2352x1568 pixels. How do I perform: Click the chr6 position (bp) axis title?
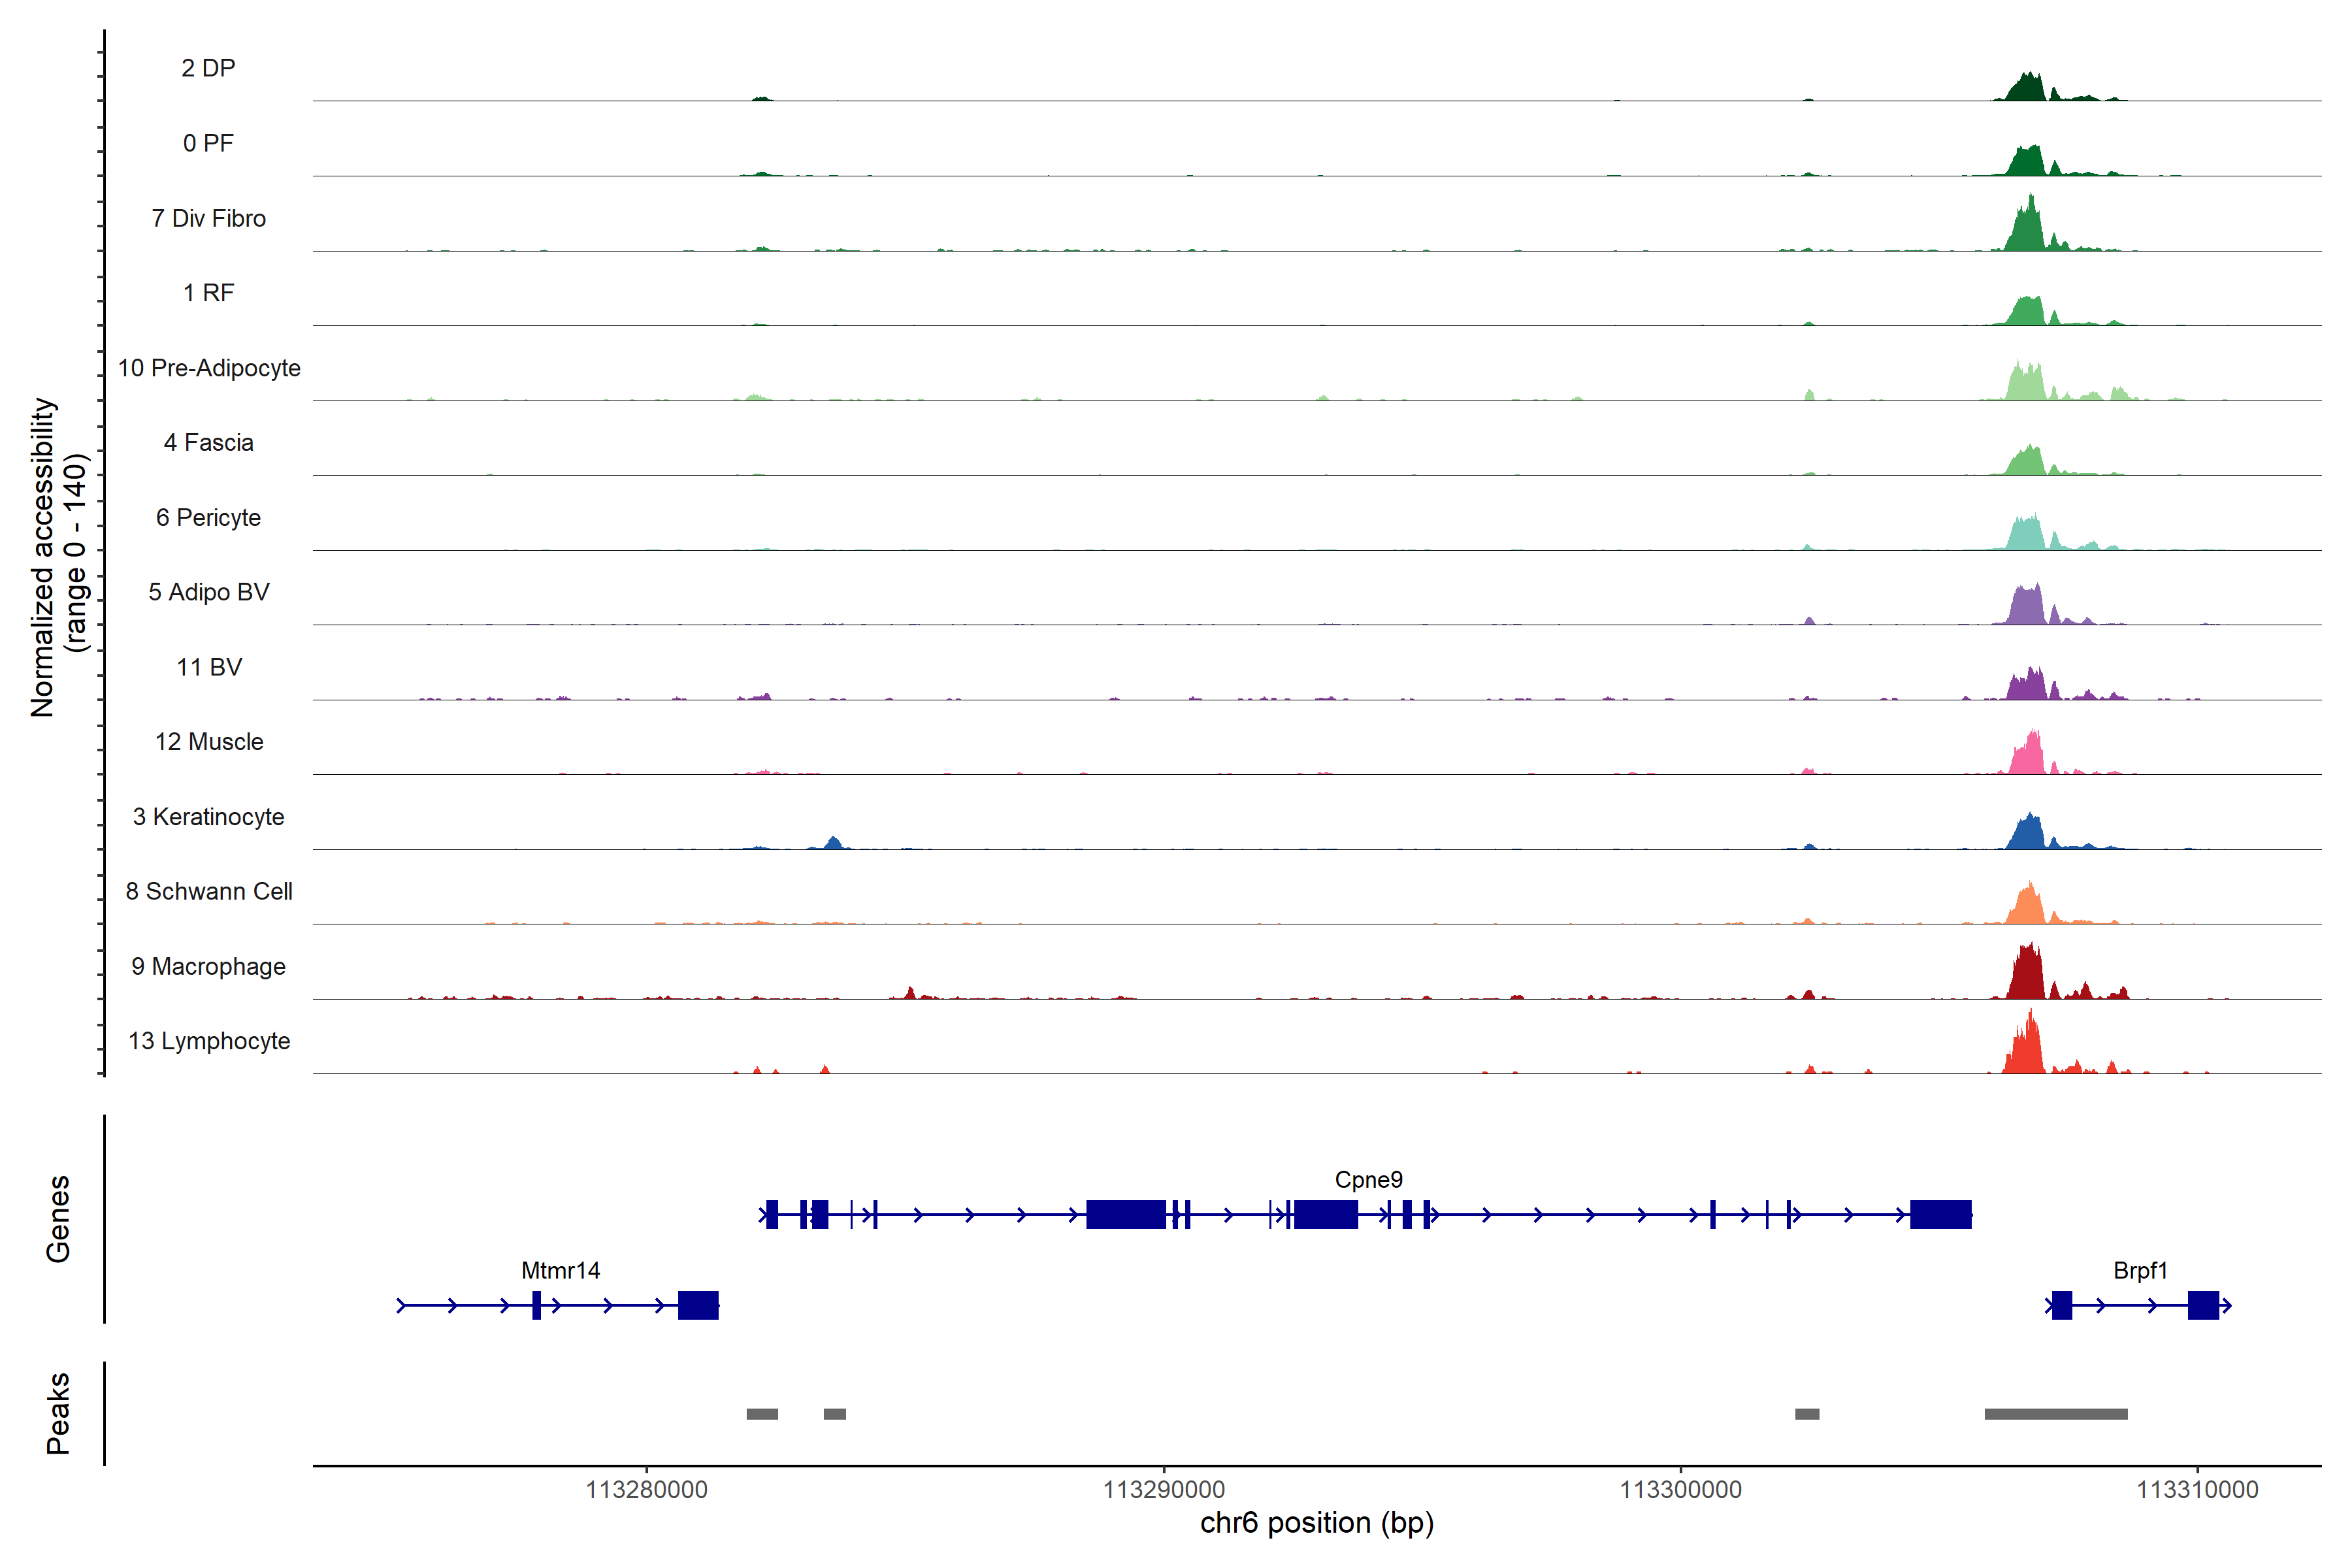1316,1523
